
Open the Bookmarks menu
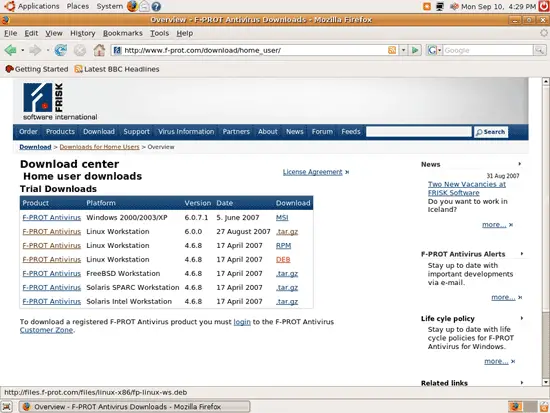[123, 33]
